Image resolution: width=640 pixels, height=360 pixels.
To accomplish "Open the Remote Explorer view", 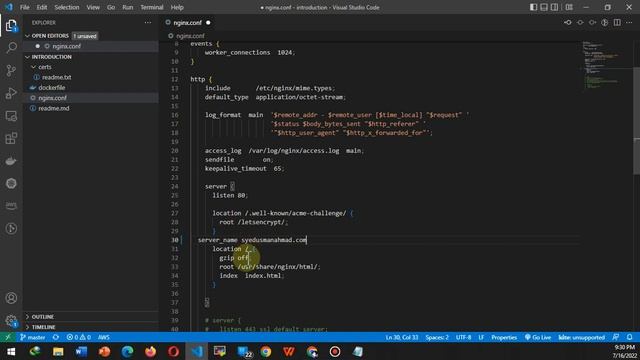I will [x=11, y=116].
